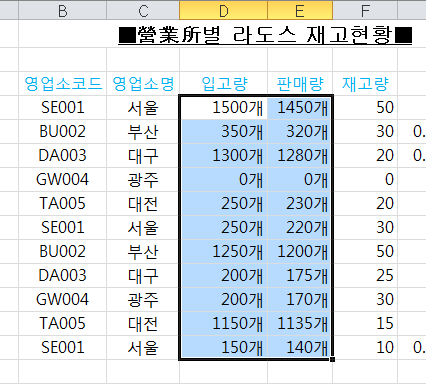Select the cell containing 220개
The width and height of the screenshot is (426, 384).
300,227
